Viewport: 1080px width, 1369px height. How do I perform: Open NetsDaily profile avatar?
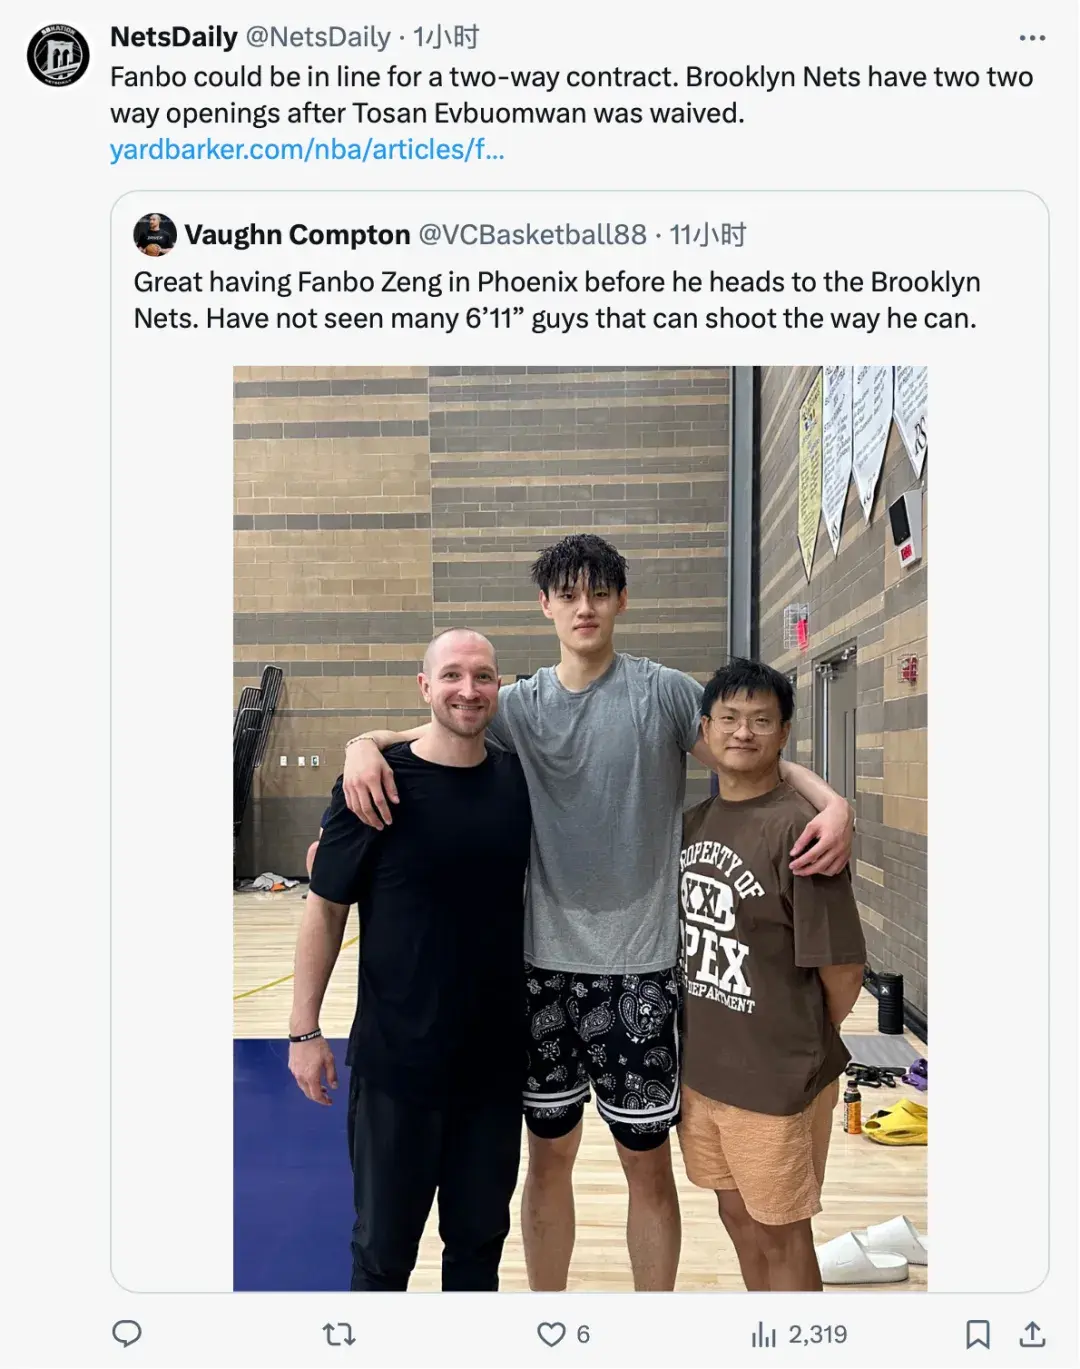click(58, 54)
